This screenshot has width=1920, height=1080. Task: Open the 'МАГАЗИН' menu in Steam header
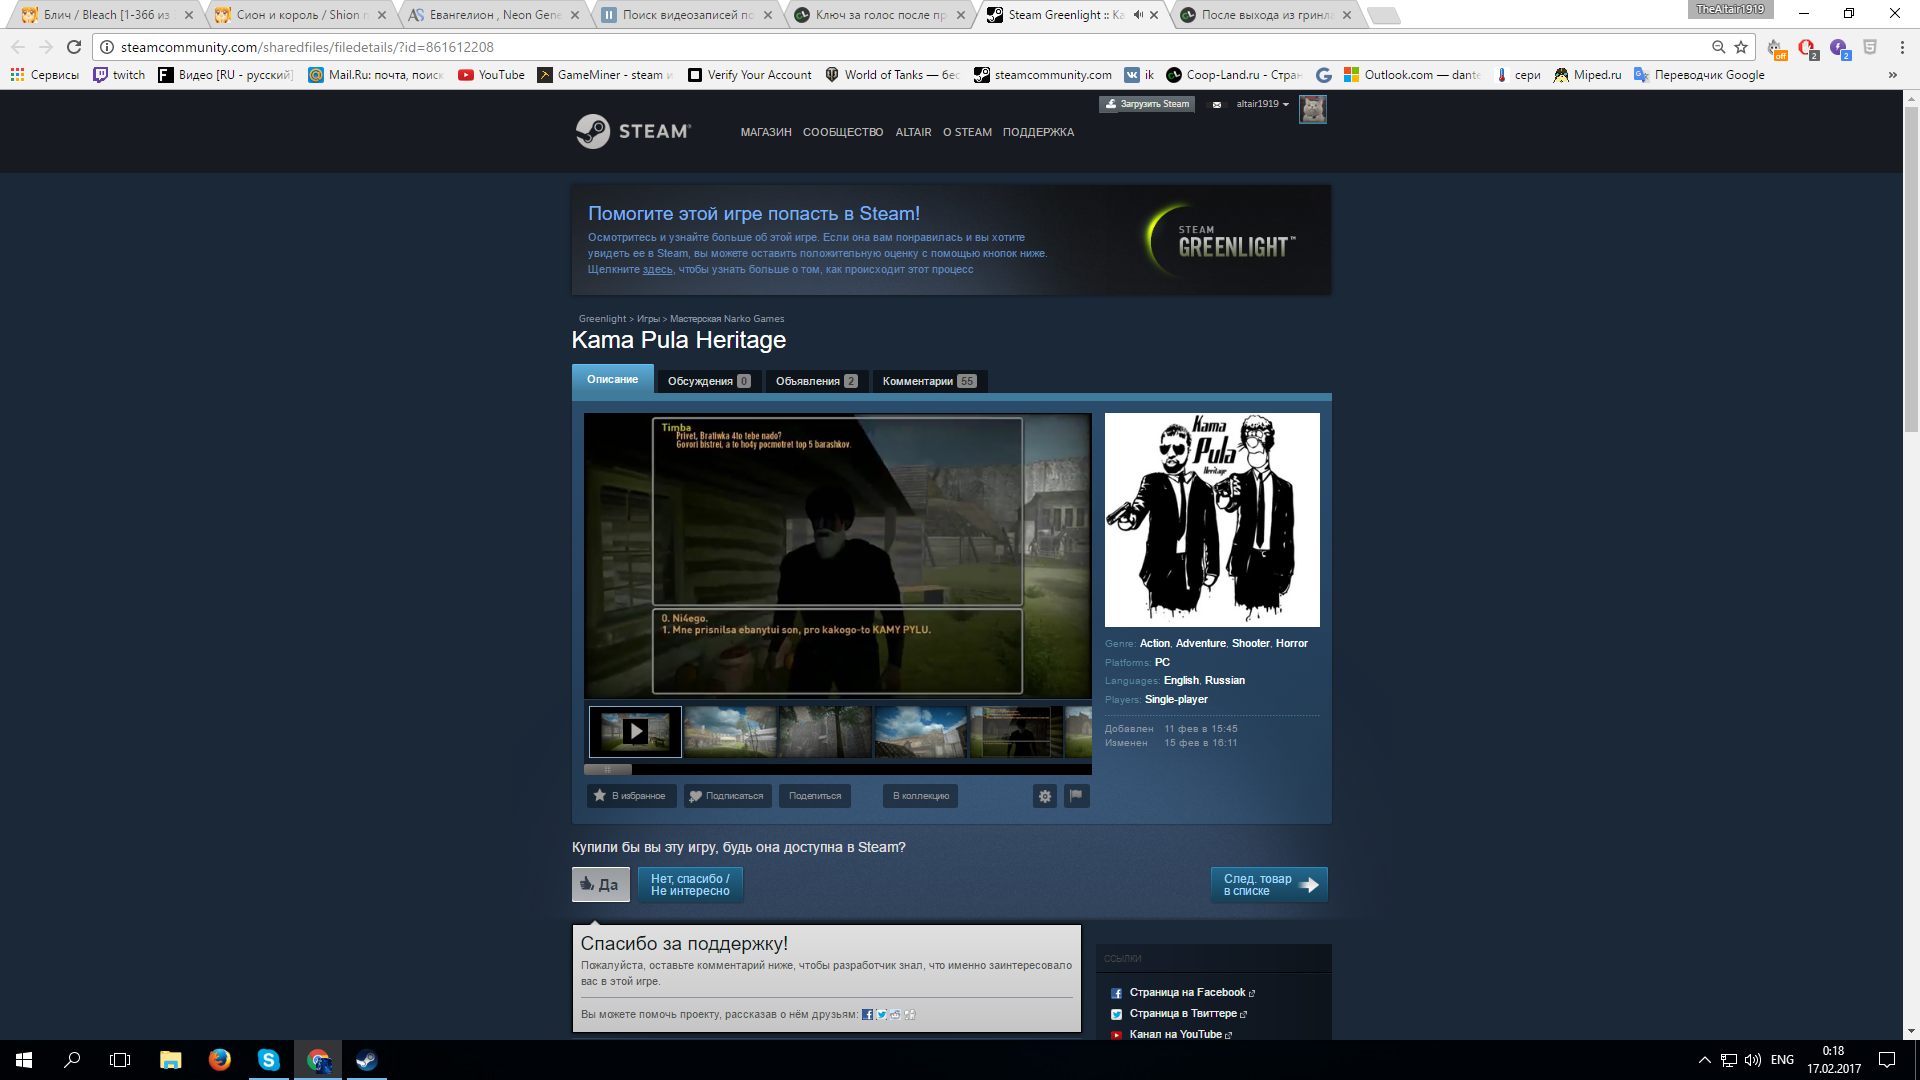point(766,132)
